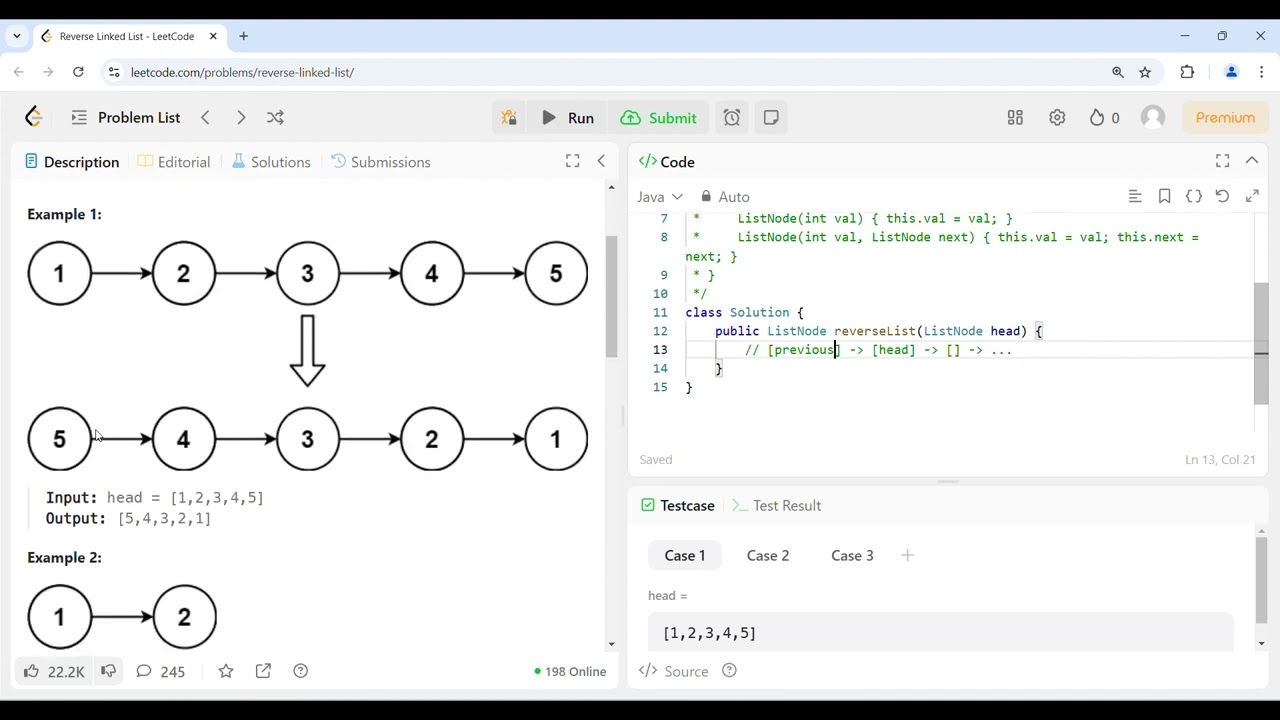Screen dimensions: 1280x720
Task: Open the Chrome tab search dropdown
Action: [x=17, y=36]
